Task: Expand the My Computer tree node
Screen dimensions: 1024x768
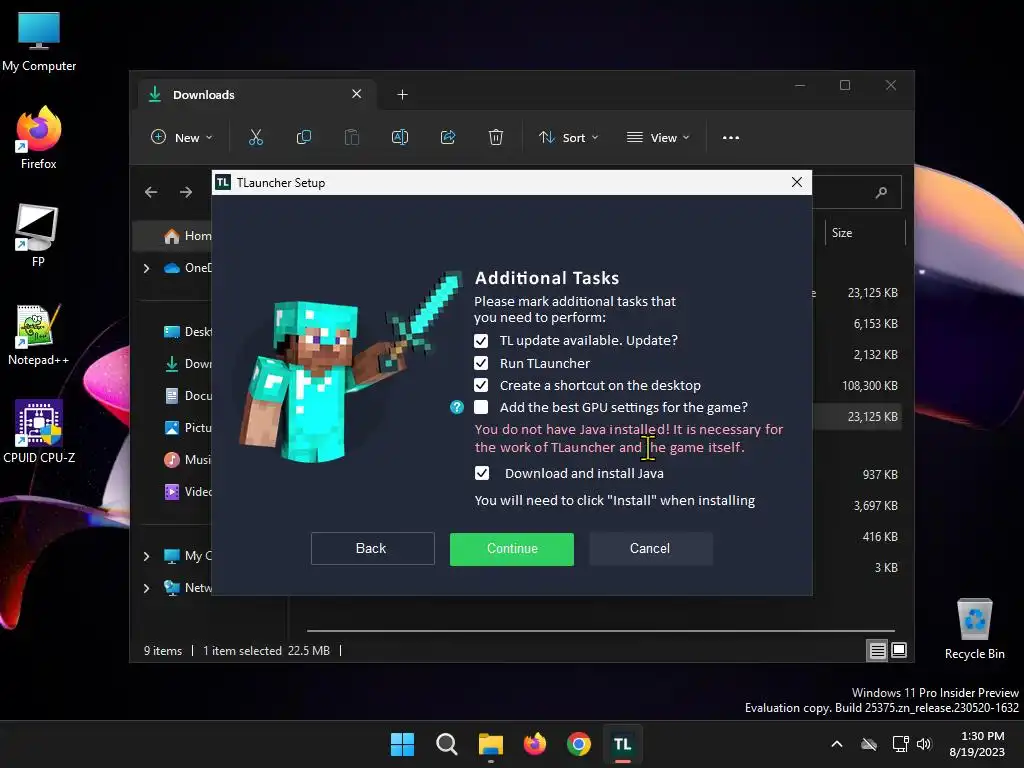Action: point(146,556)
